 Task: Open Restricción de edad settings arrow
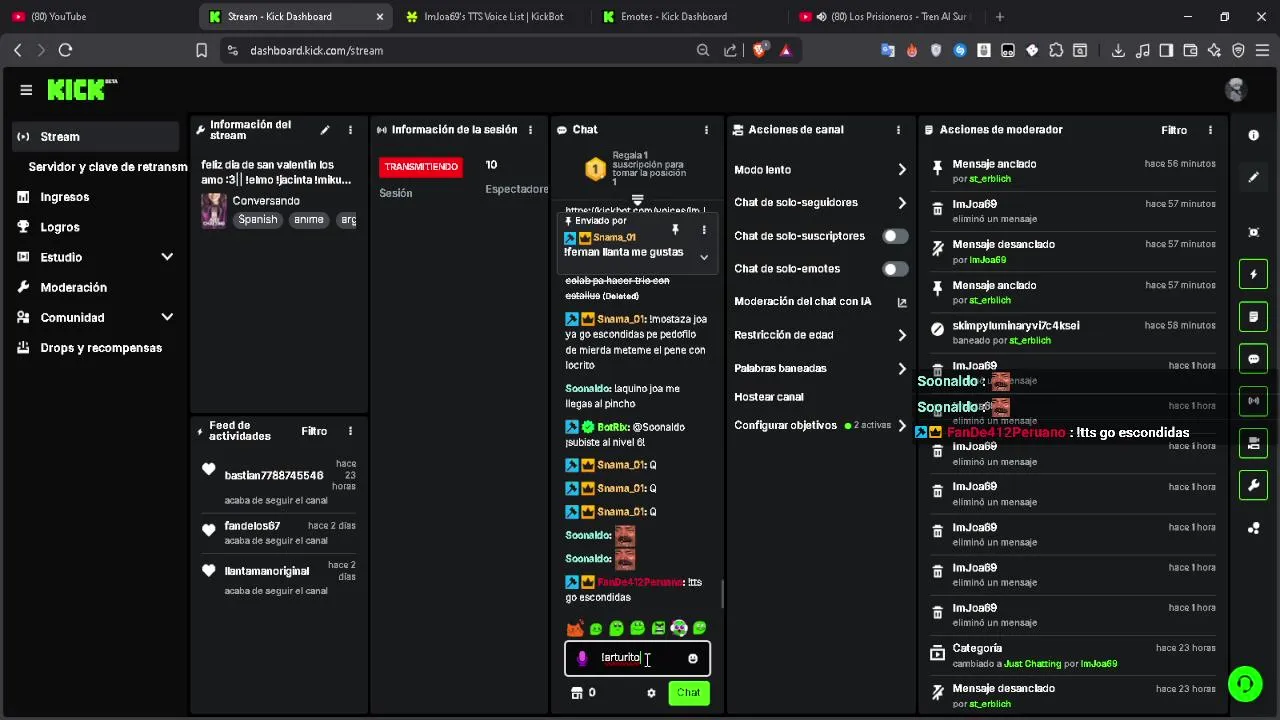click(901, 335)
